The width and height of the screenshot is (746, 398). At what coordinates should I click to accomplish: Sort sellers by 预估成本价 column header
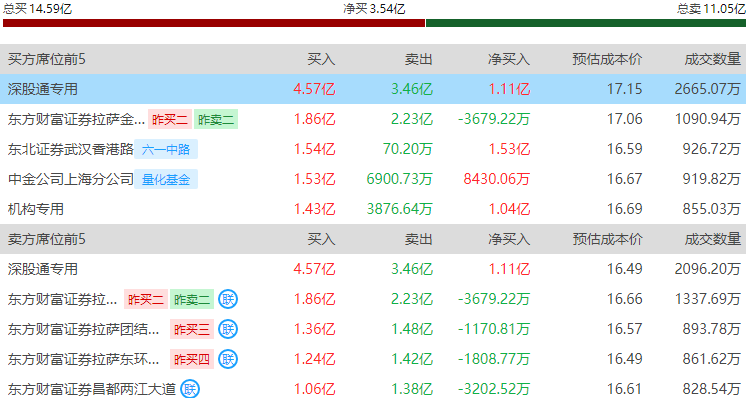pos(607,239)
